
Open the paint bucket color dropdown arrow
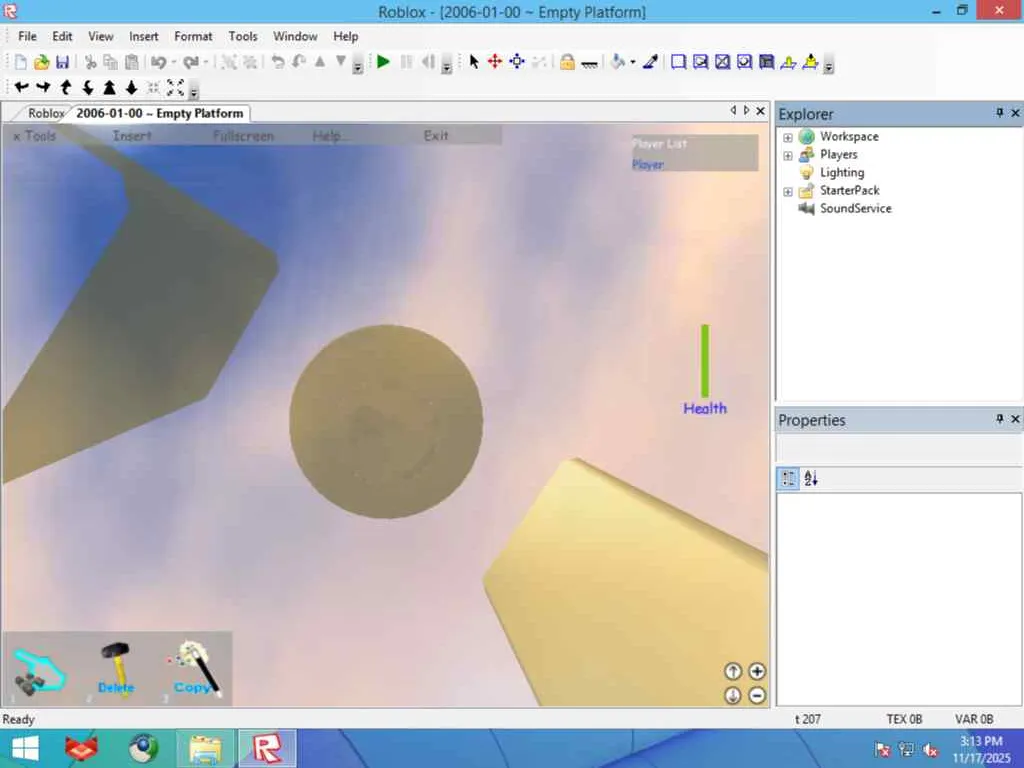(x=633, y=63)
